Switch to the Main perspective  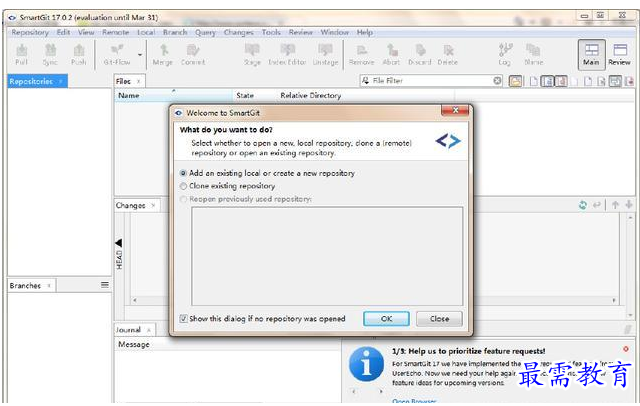tap(591, 55)
